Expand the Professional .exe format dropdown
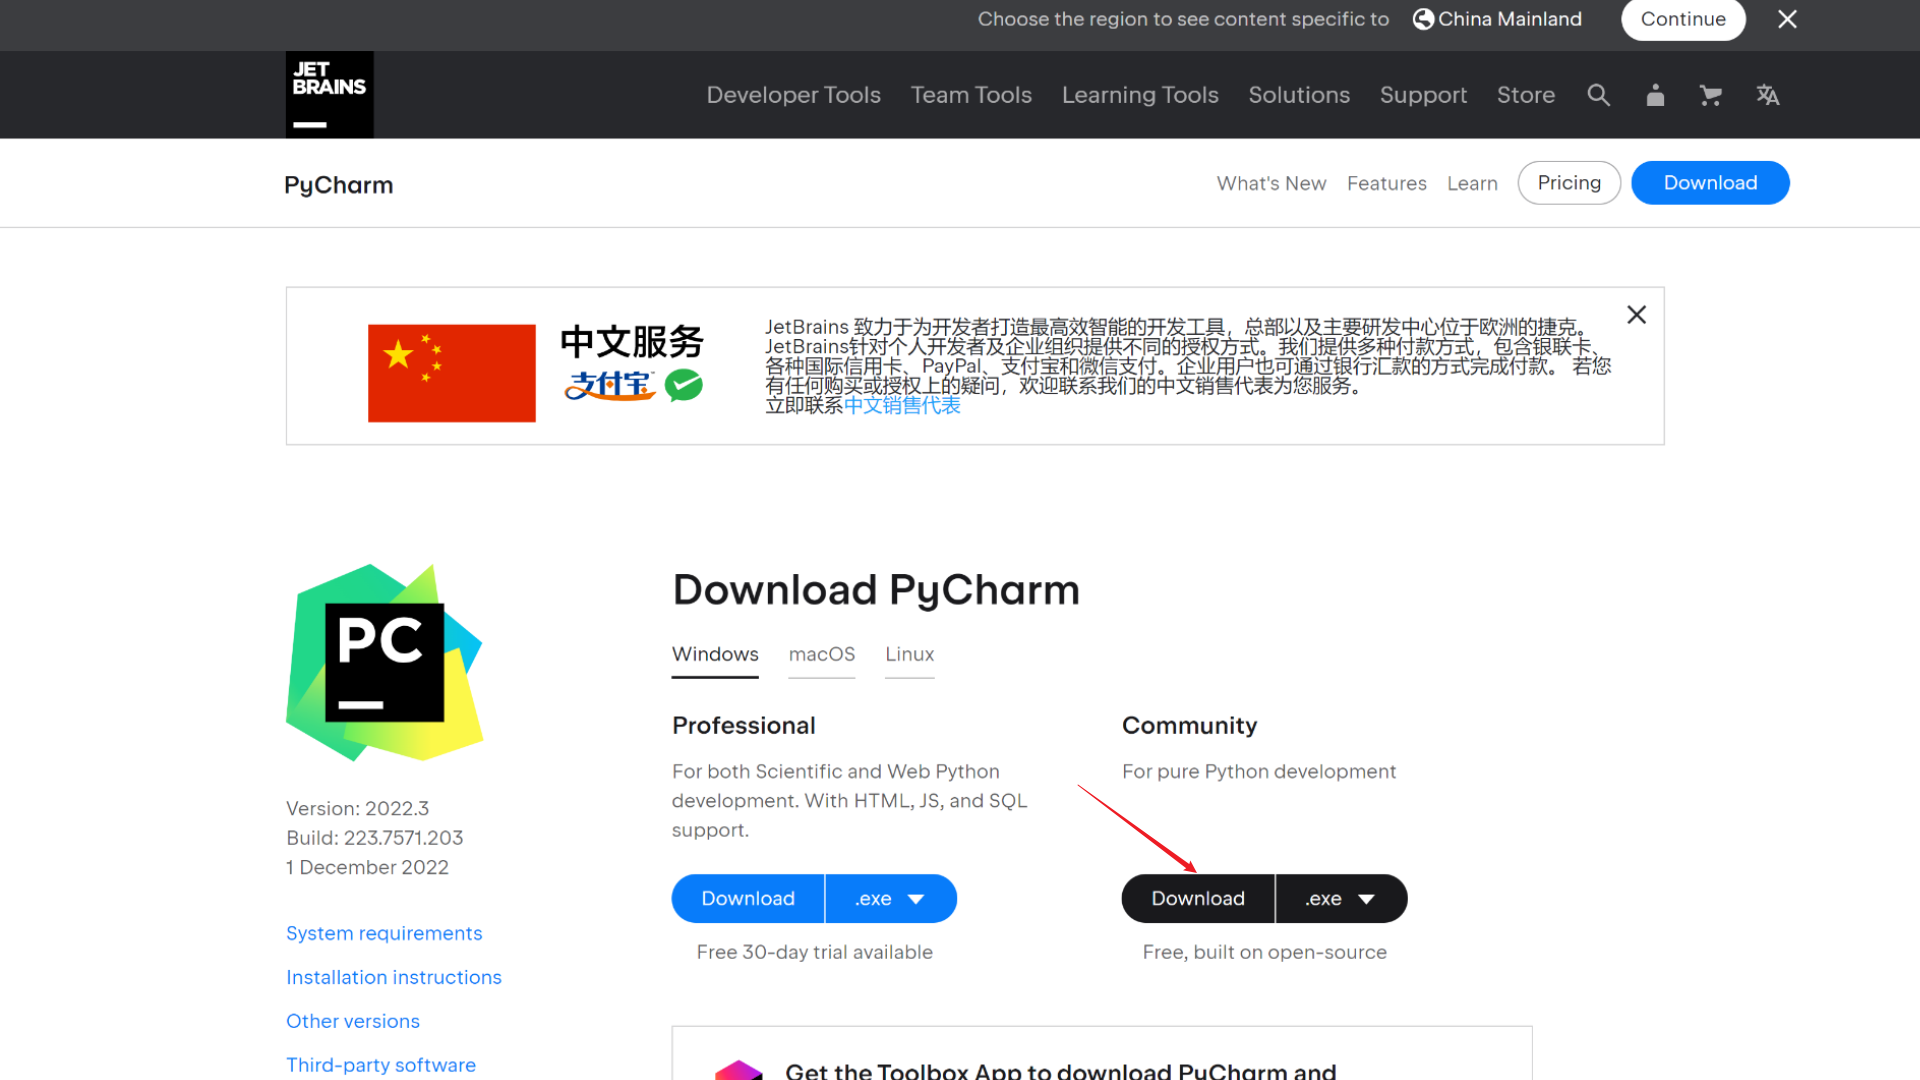1920x1080 pixels. point(890,899)
